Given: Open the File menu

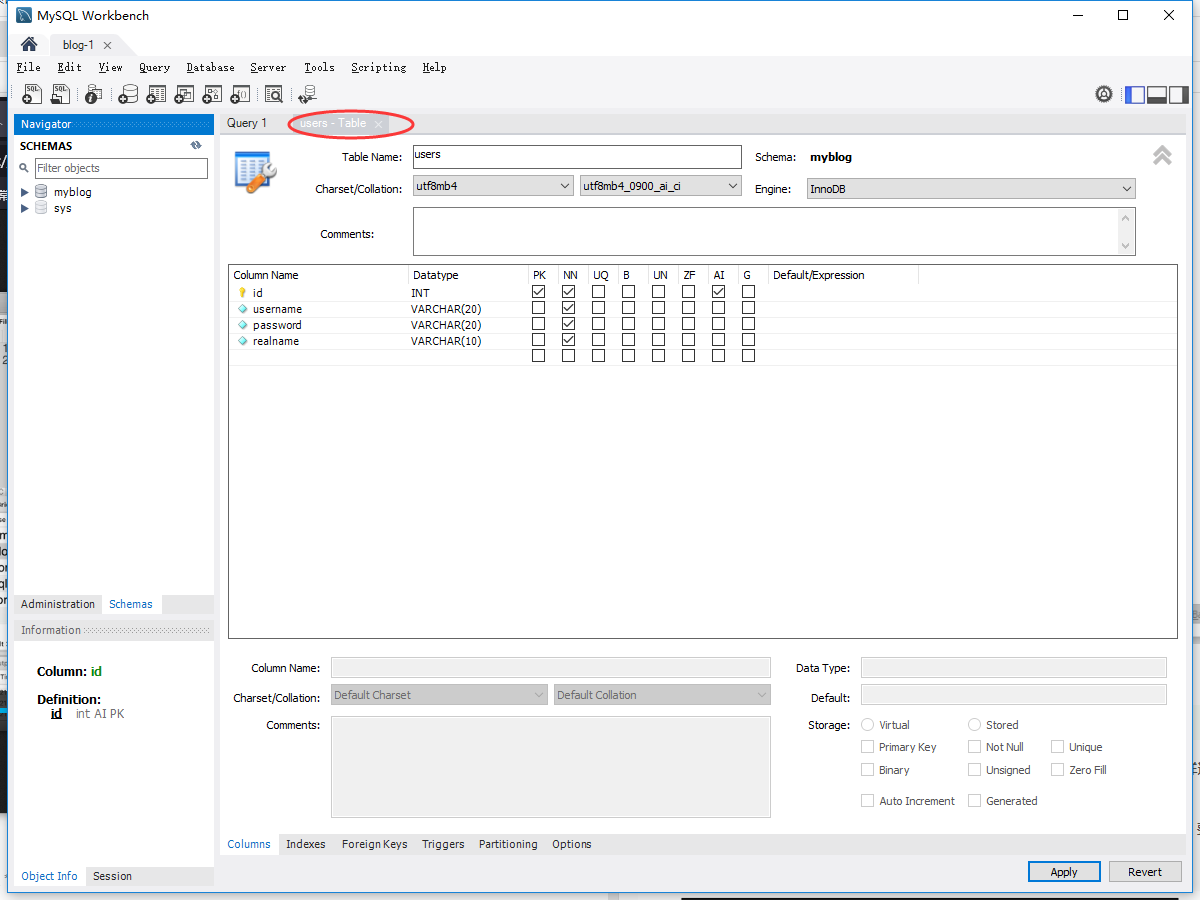Looking at the screenshot, I should point(29,67).
